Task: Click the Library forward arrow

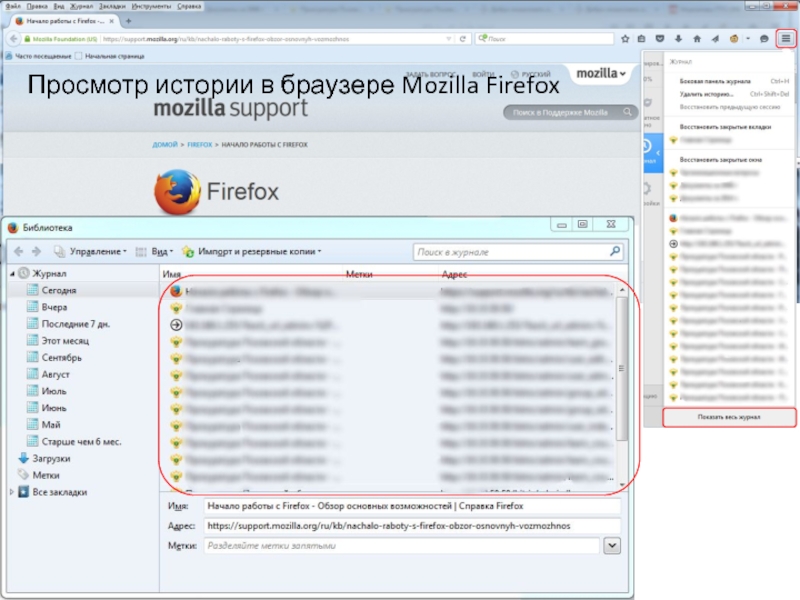Action: click(x=36, y=252)
